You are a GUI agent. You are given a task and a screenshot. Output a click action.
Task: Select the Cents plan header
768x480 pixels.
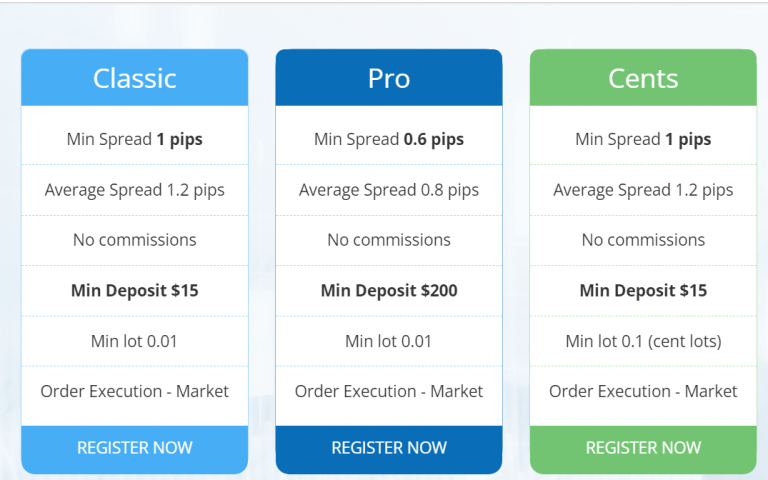point(643,78)
